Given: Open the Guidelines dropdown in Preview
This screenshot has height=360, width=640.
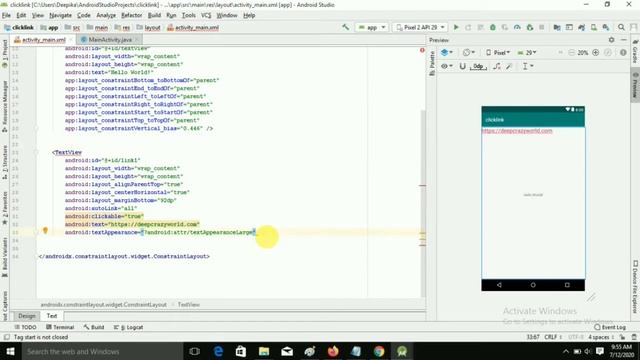Looking at the screenshot, I should coord(527,66).
